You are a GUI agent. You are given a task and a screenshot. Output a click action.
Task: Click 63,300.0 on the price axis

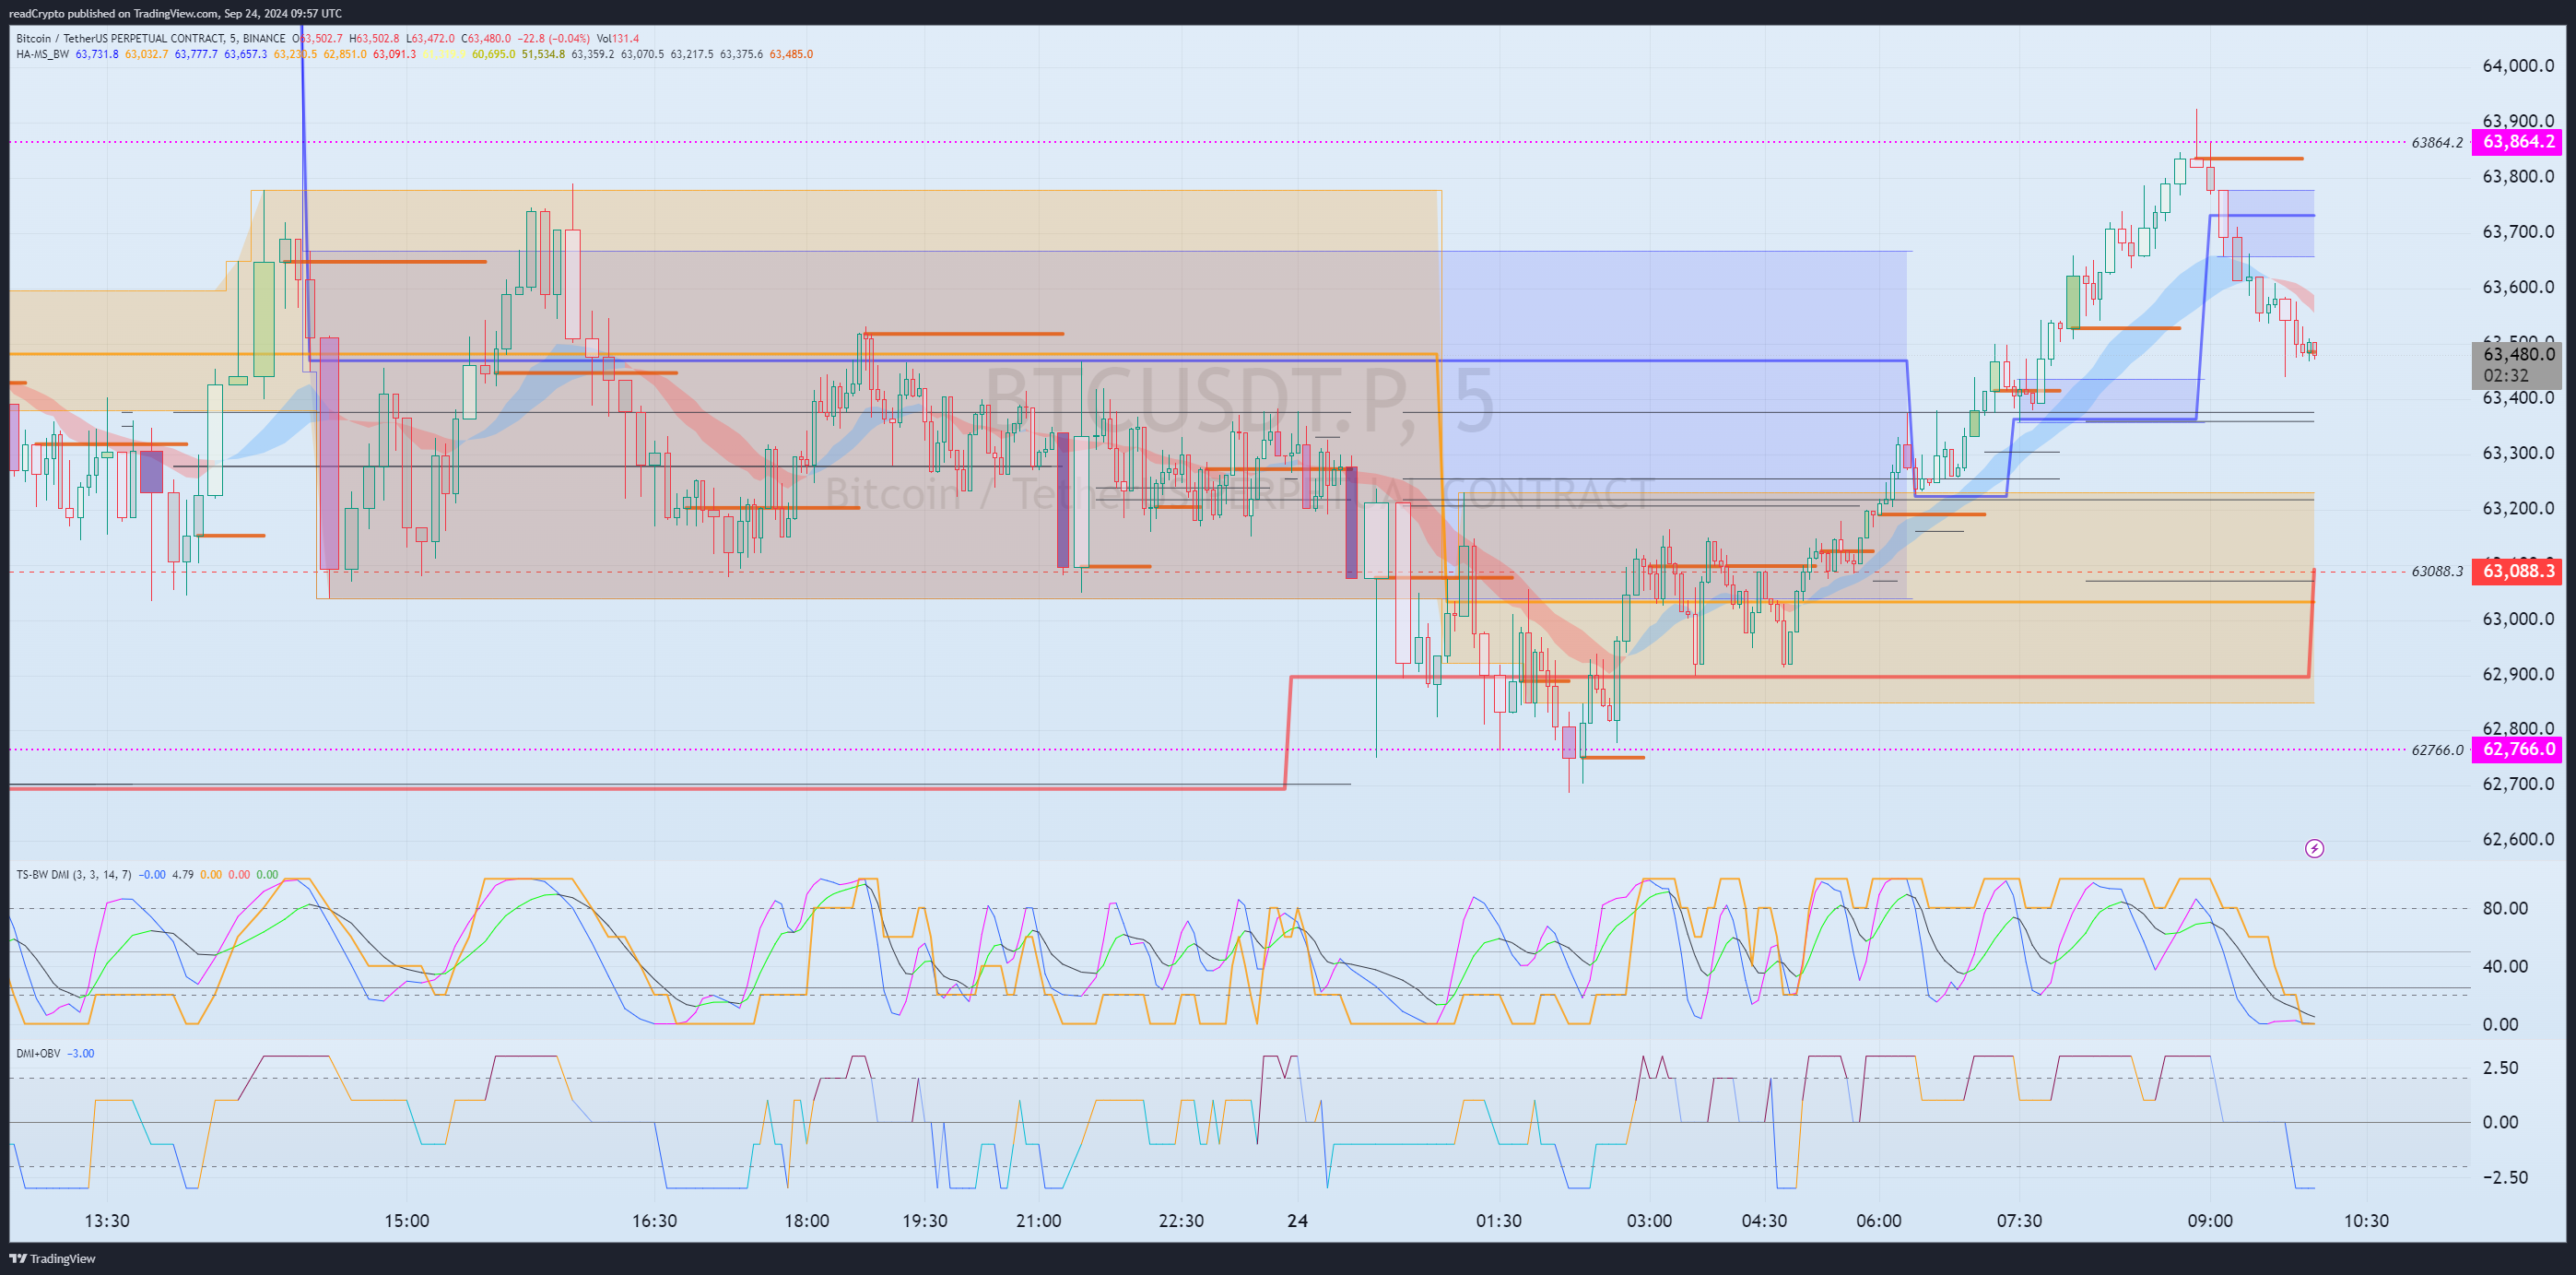[2518, 453]
